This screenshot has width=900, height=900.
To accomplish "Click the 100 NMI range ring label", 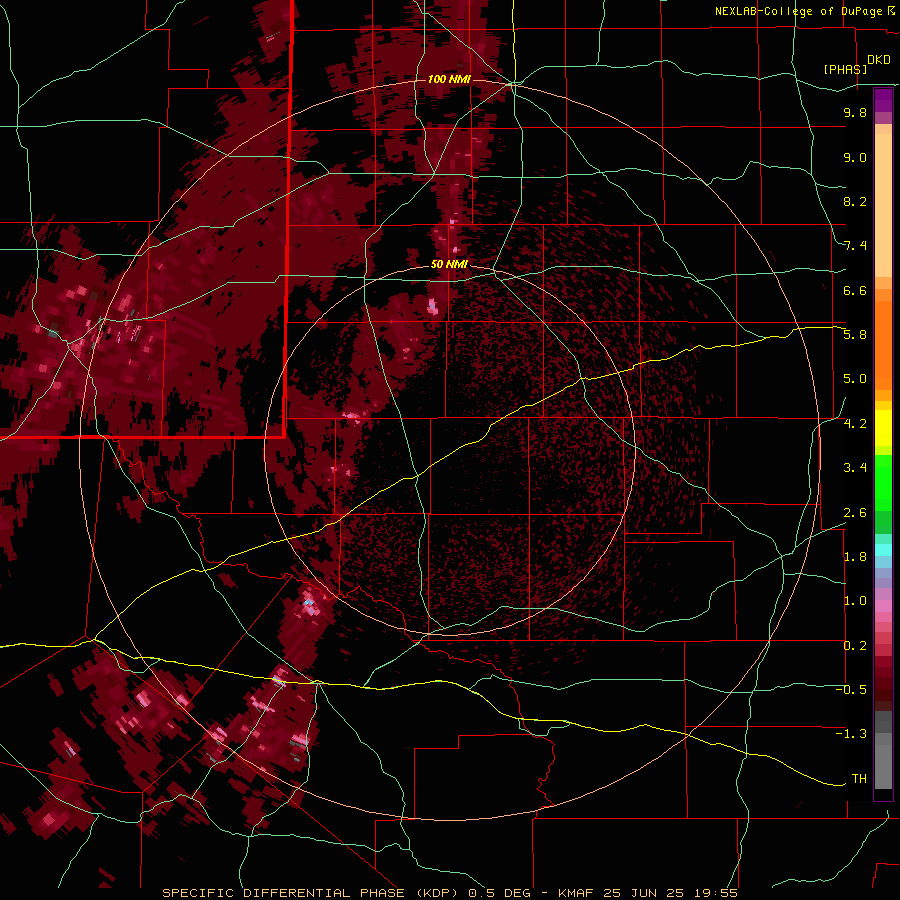I will [x=449, y=79].
